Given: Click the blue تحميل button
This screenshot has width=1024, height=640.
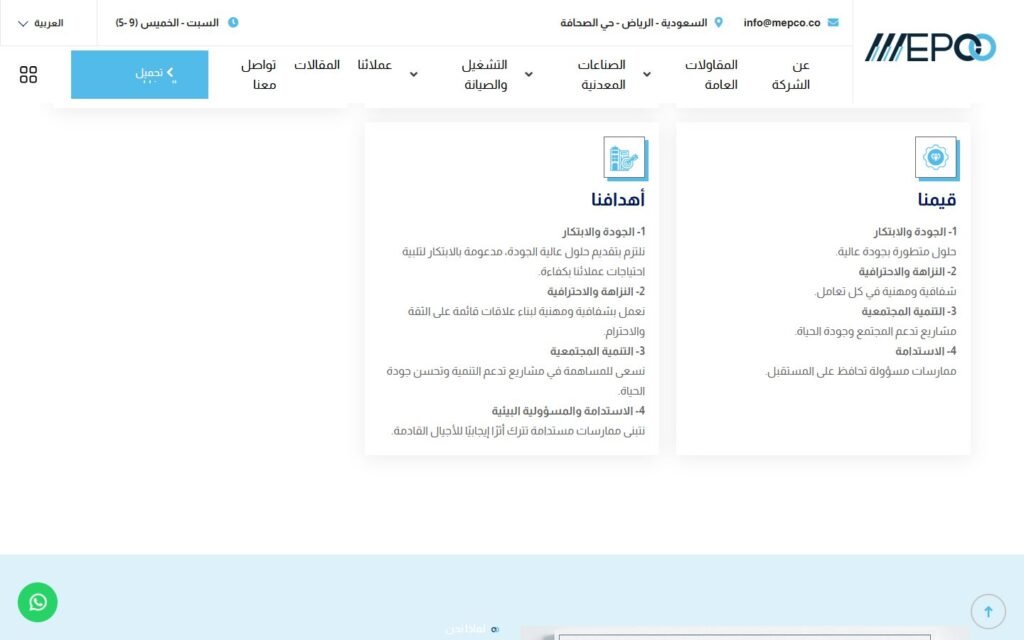Looking at the screenshot, I should click(140, 74).
